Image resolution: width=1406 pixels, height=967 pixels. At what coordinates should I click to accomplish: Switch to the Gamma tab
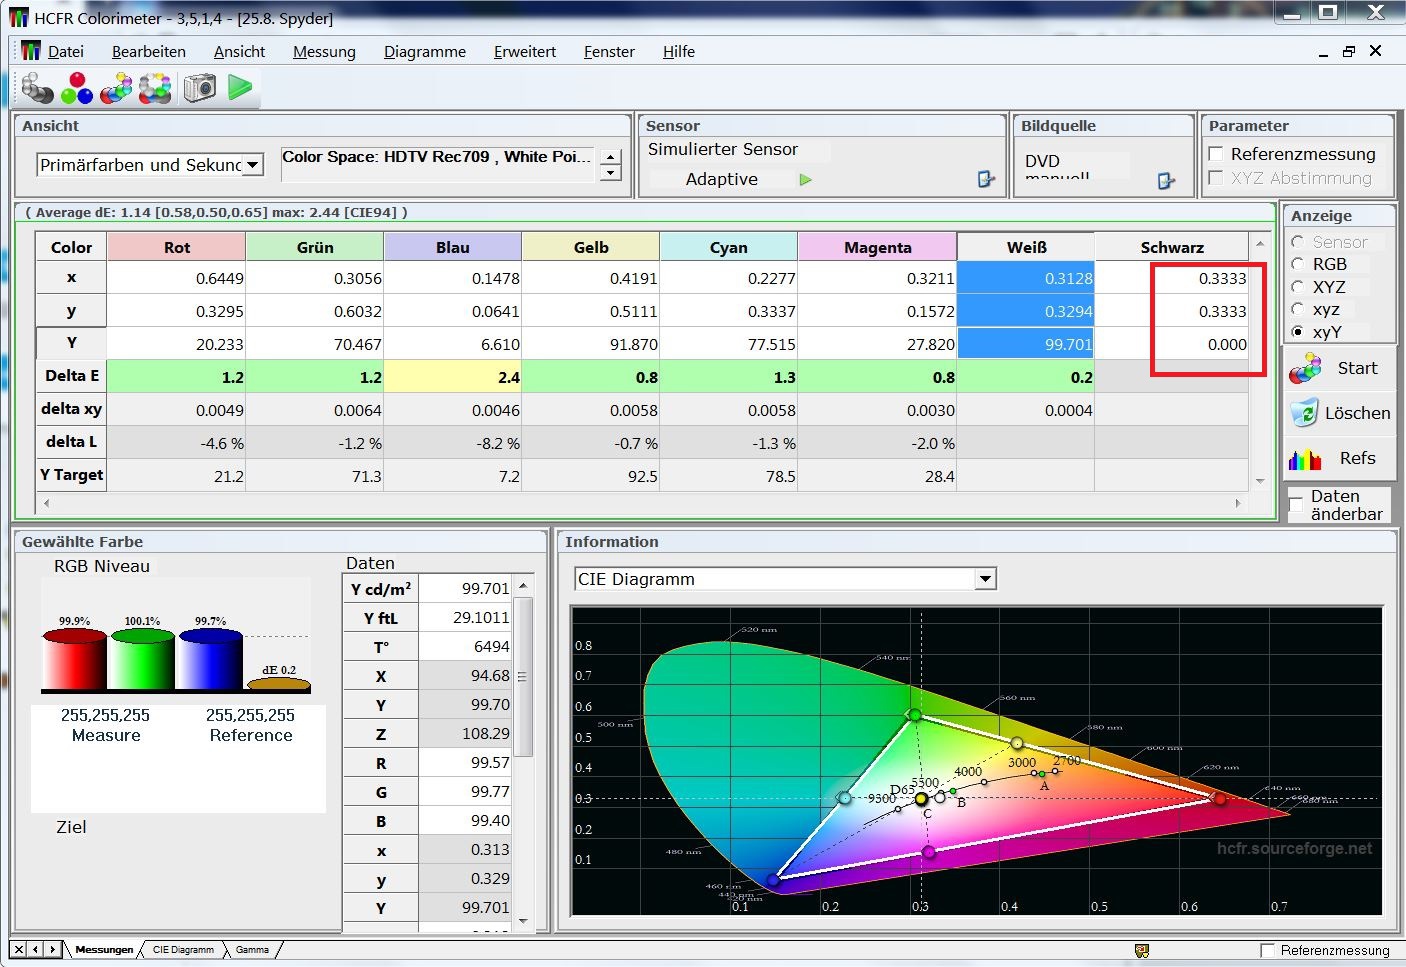pos(252,949)
